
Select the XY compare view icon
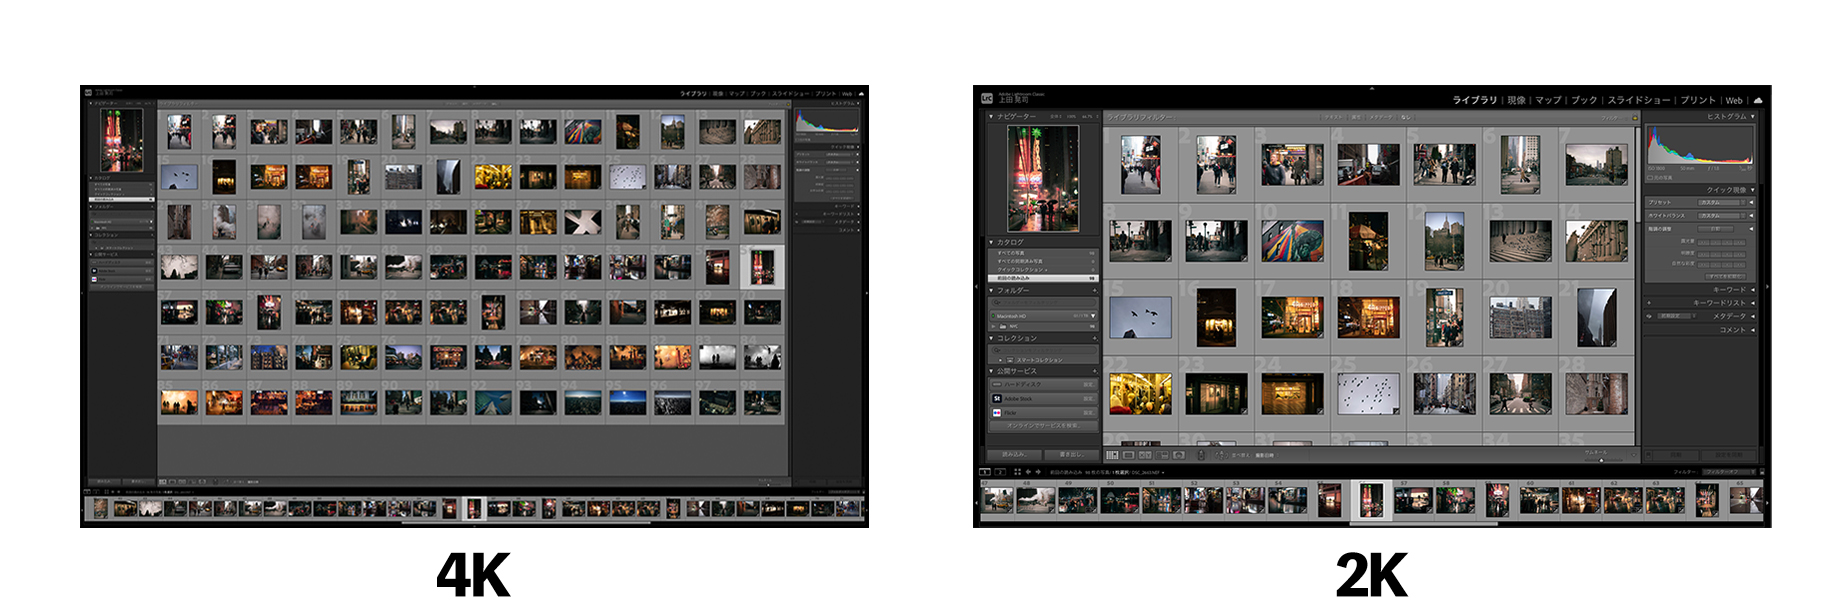(1146, 455)
